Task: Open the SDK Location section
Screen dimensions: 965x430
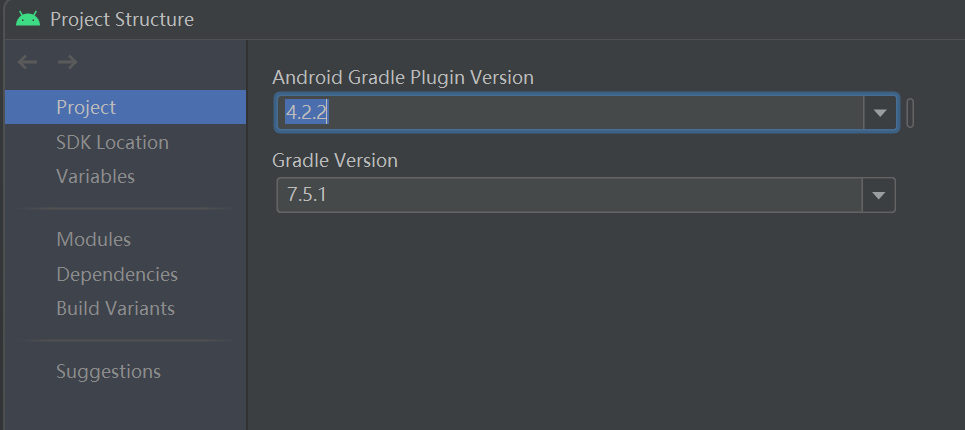Action: click(x=112, y=142)
